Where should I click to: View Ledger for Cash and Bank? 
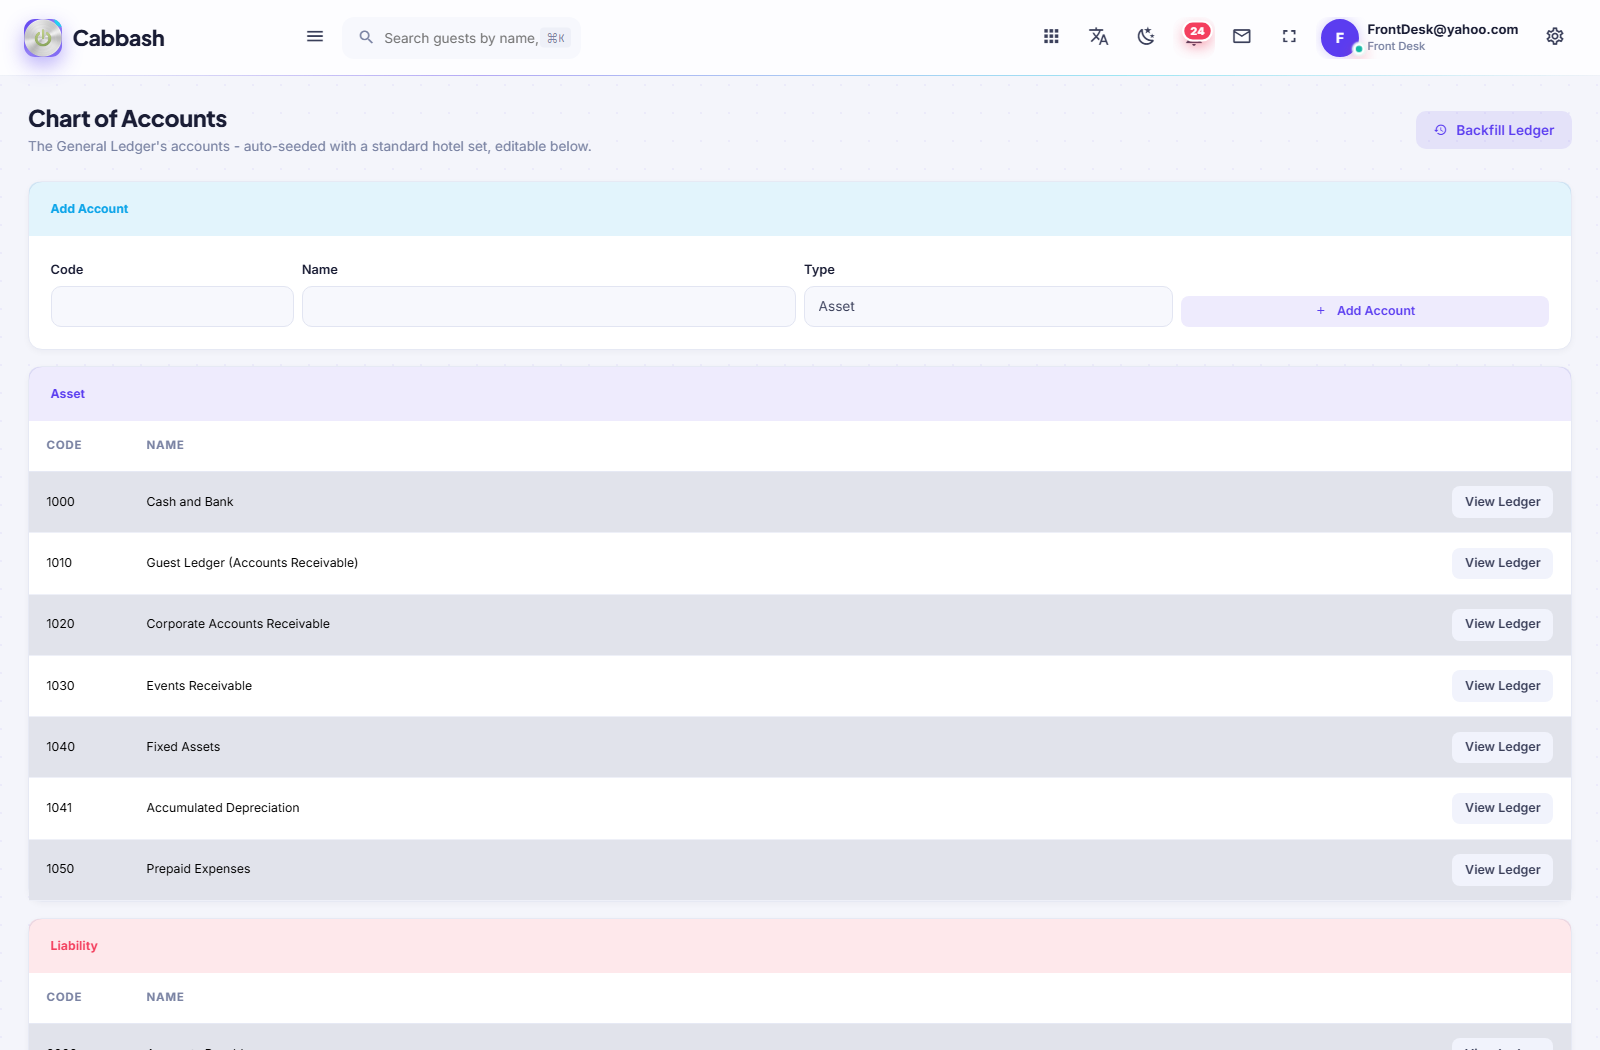coord(1502,502)
